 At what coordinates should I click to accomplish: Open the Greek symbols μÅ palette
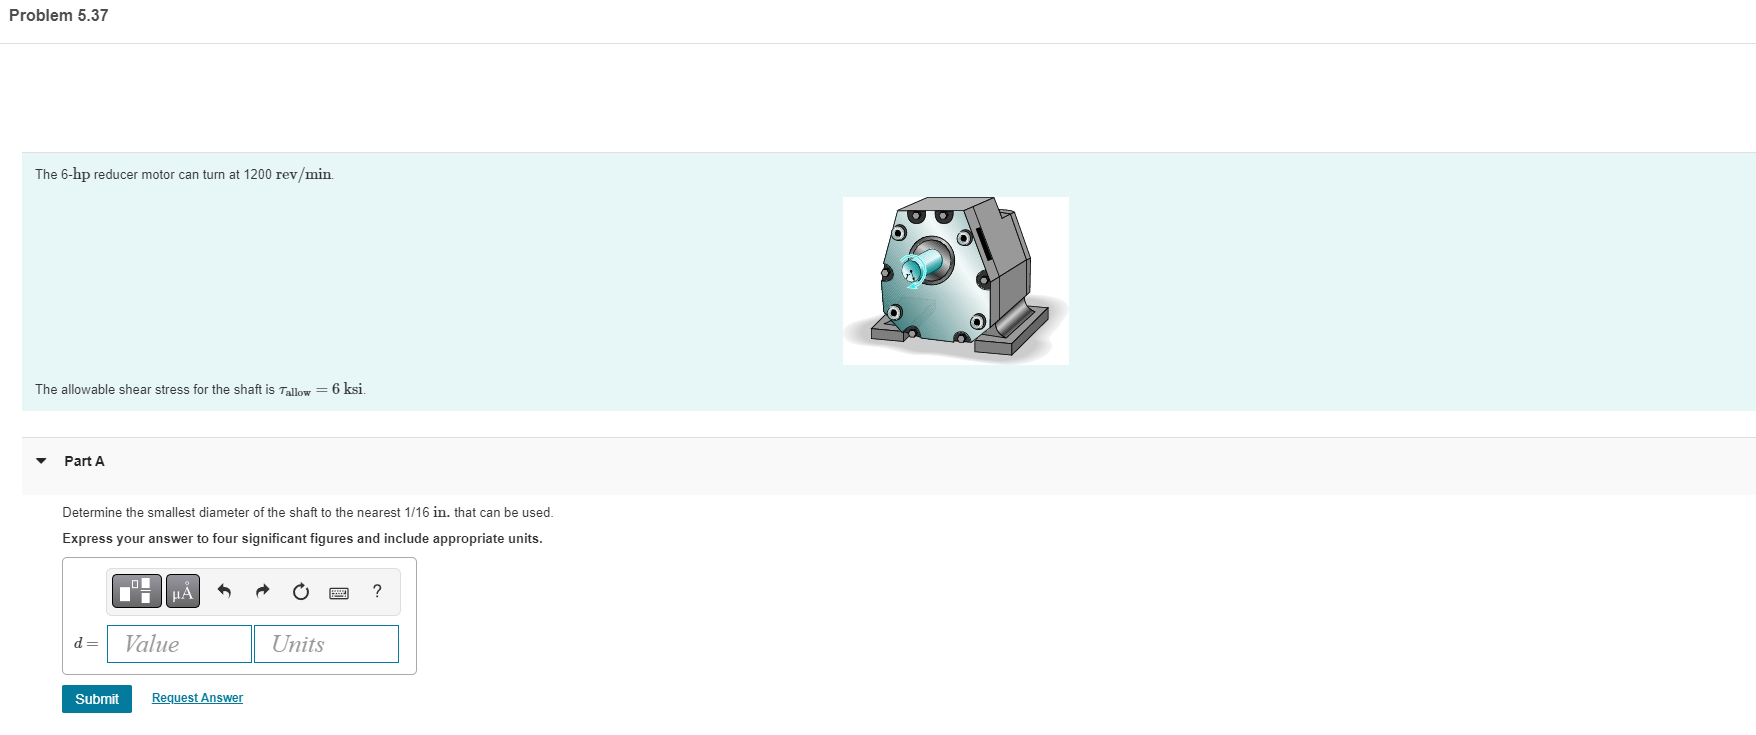[x=183, y=591]
